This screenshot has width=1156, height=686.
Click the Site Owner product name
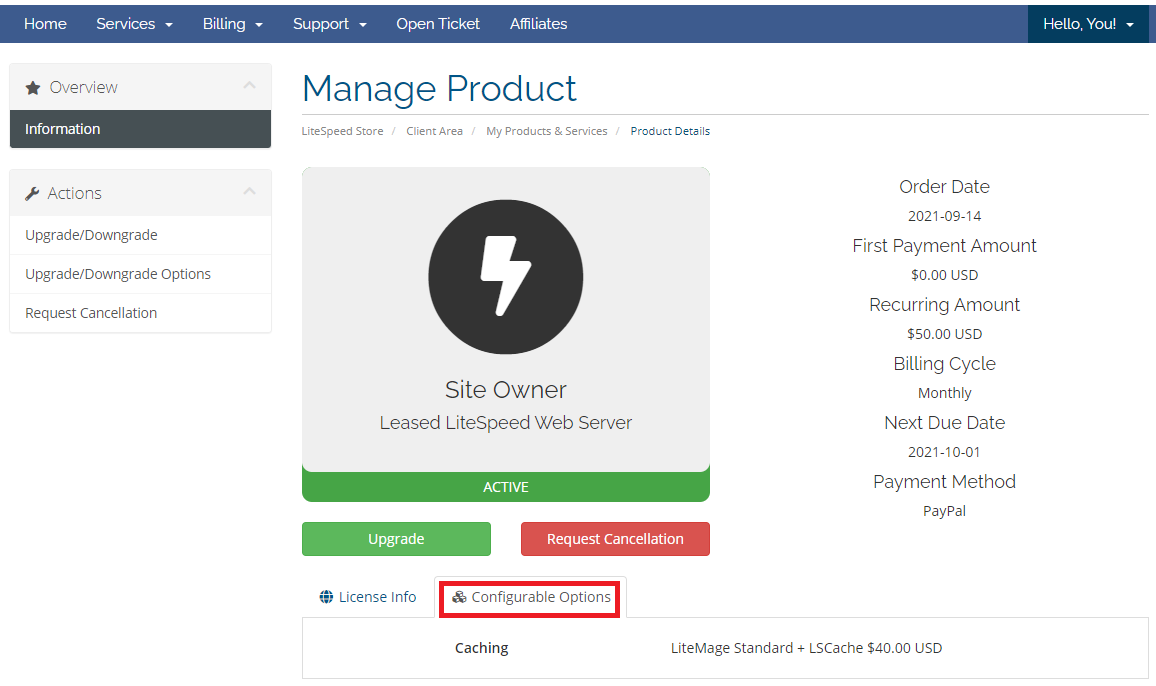click(x=506, y=389)
